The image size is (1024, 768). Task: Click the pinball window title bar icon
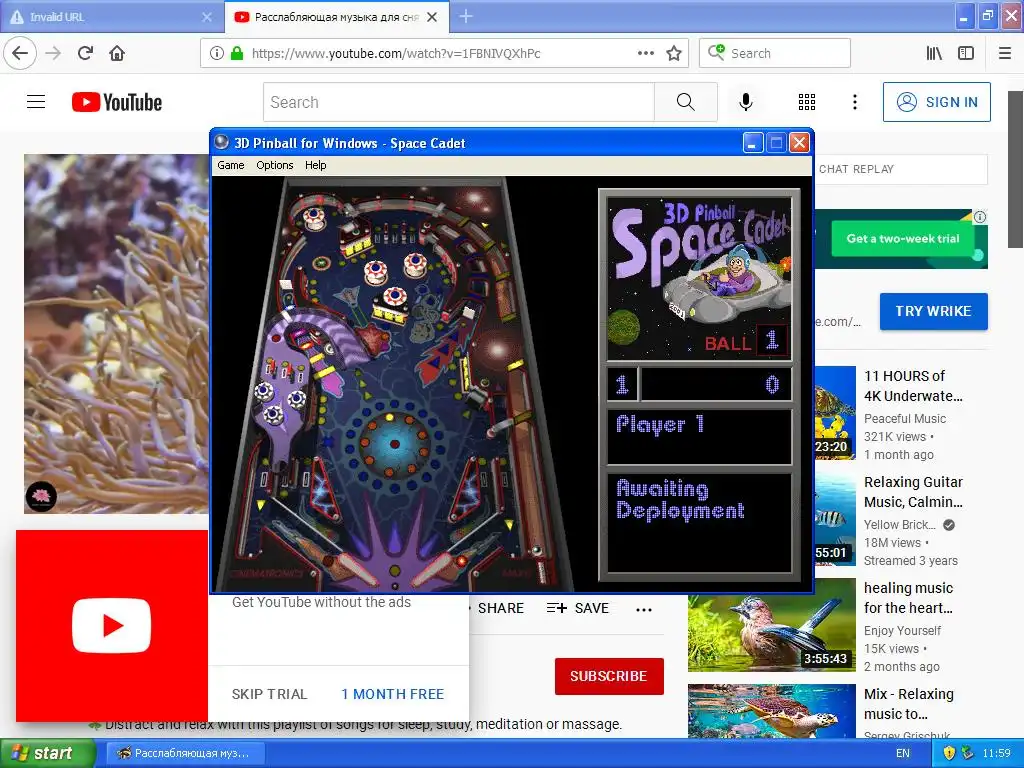coord(222,142)
